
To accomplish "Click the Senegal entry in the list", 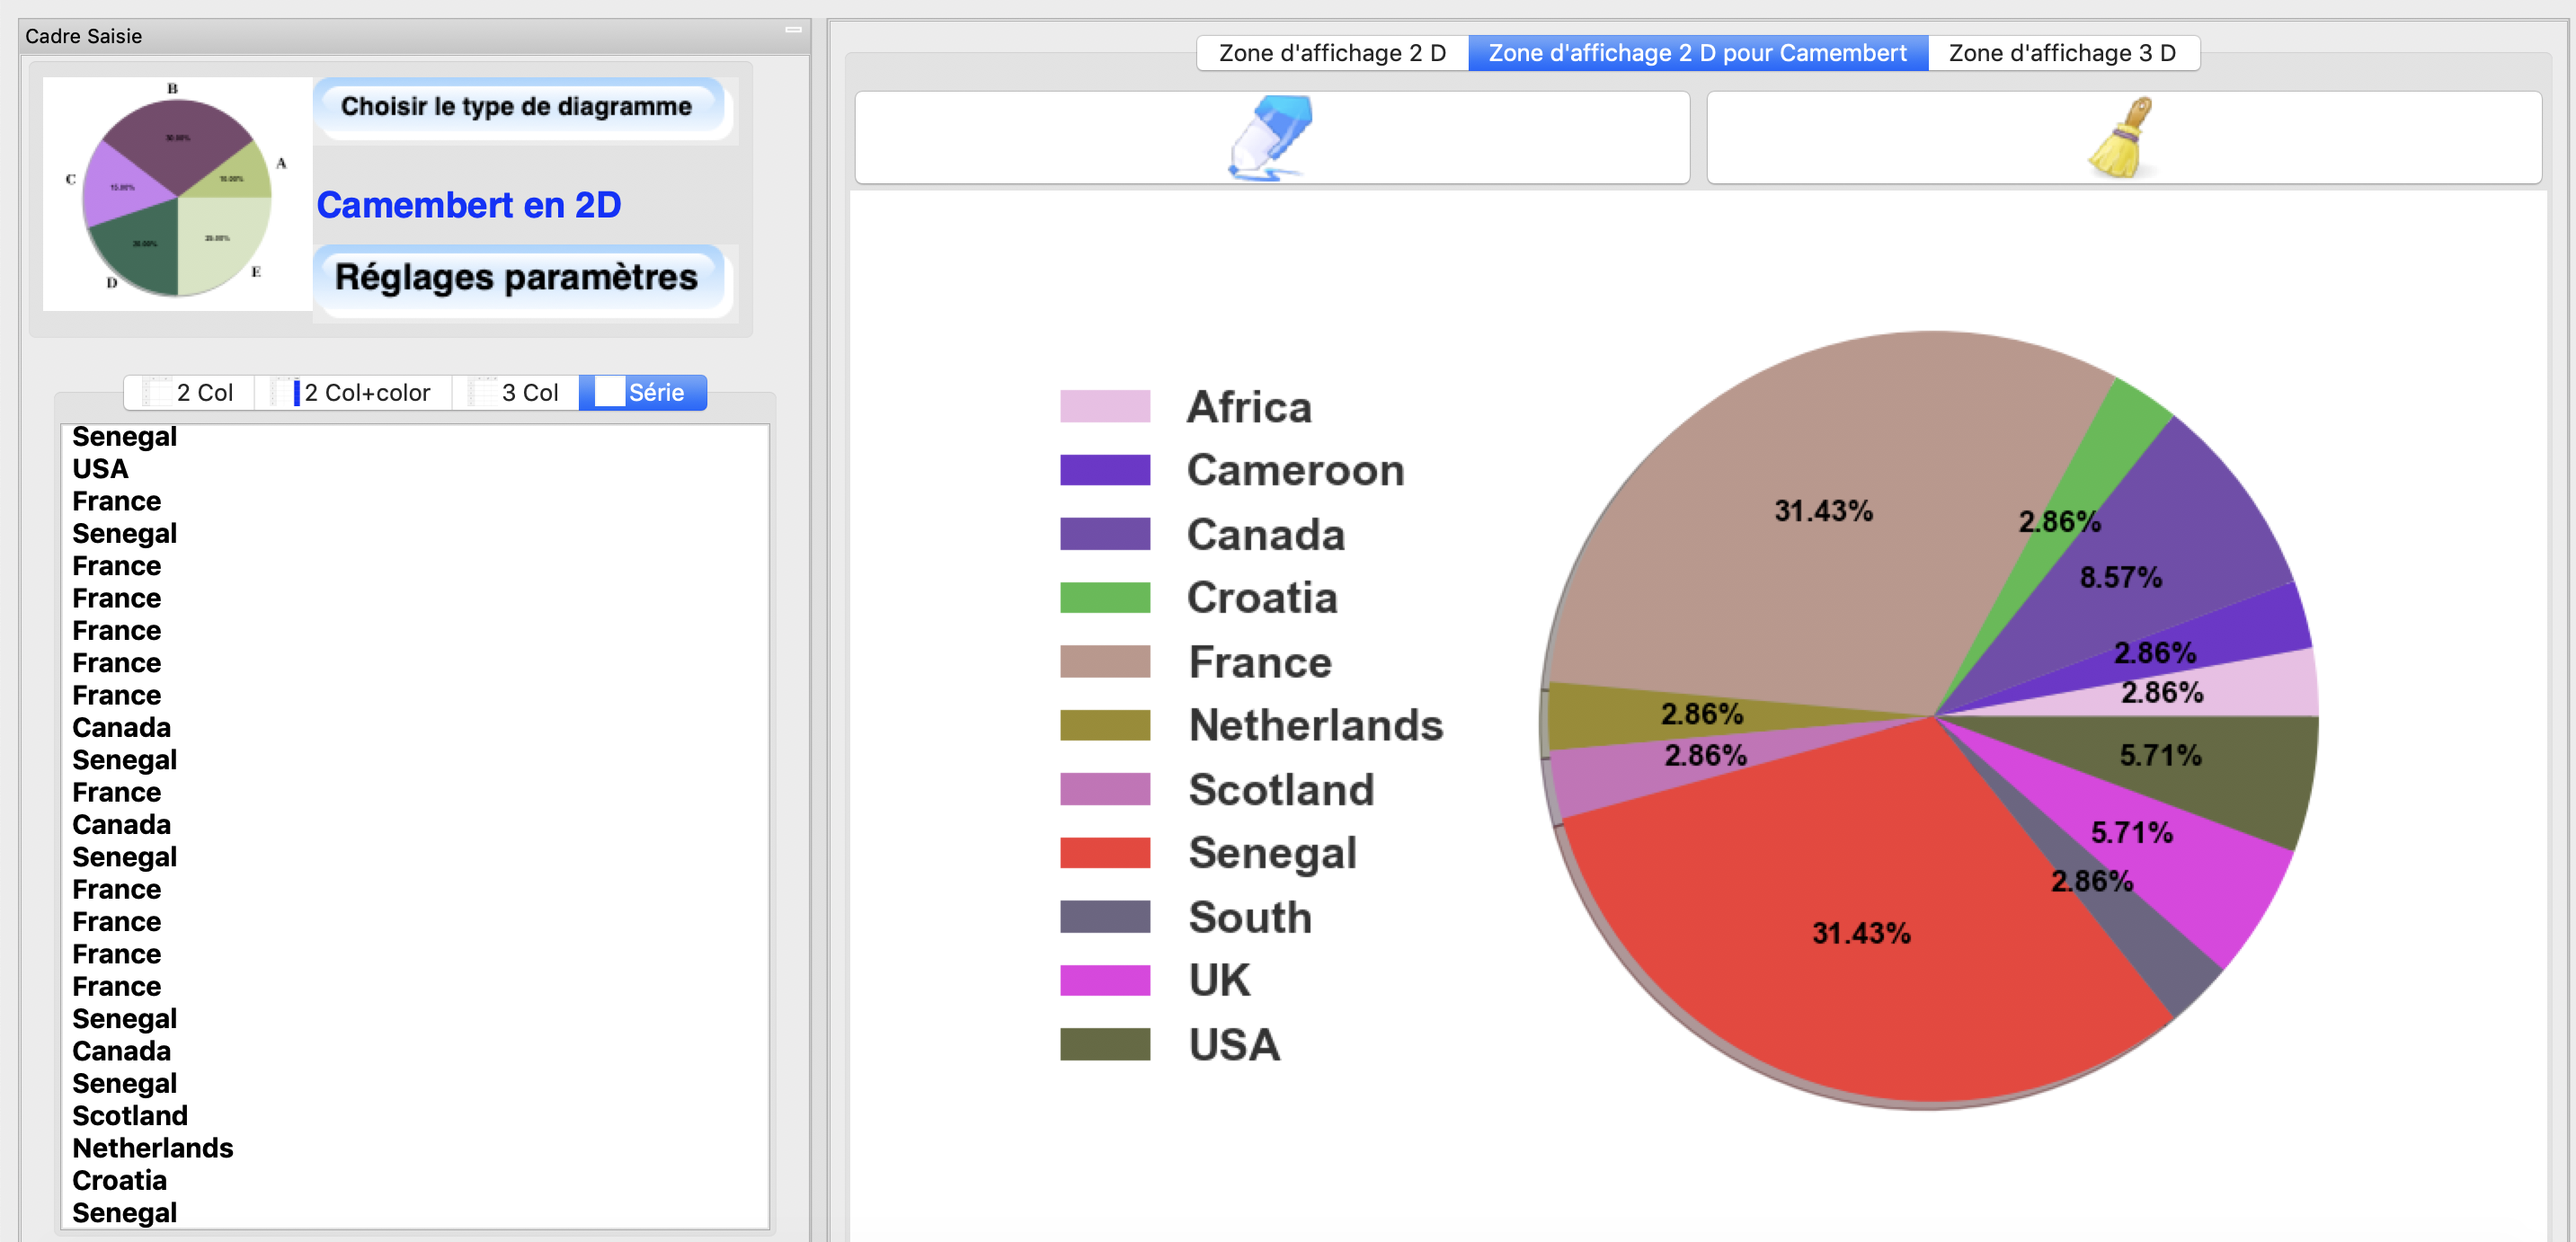I will point(127,435).
